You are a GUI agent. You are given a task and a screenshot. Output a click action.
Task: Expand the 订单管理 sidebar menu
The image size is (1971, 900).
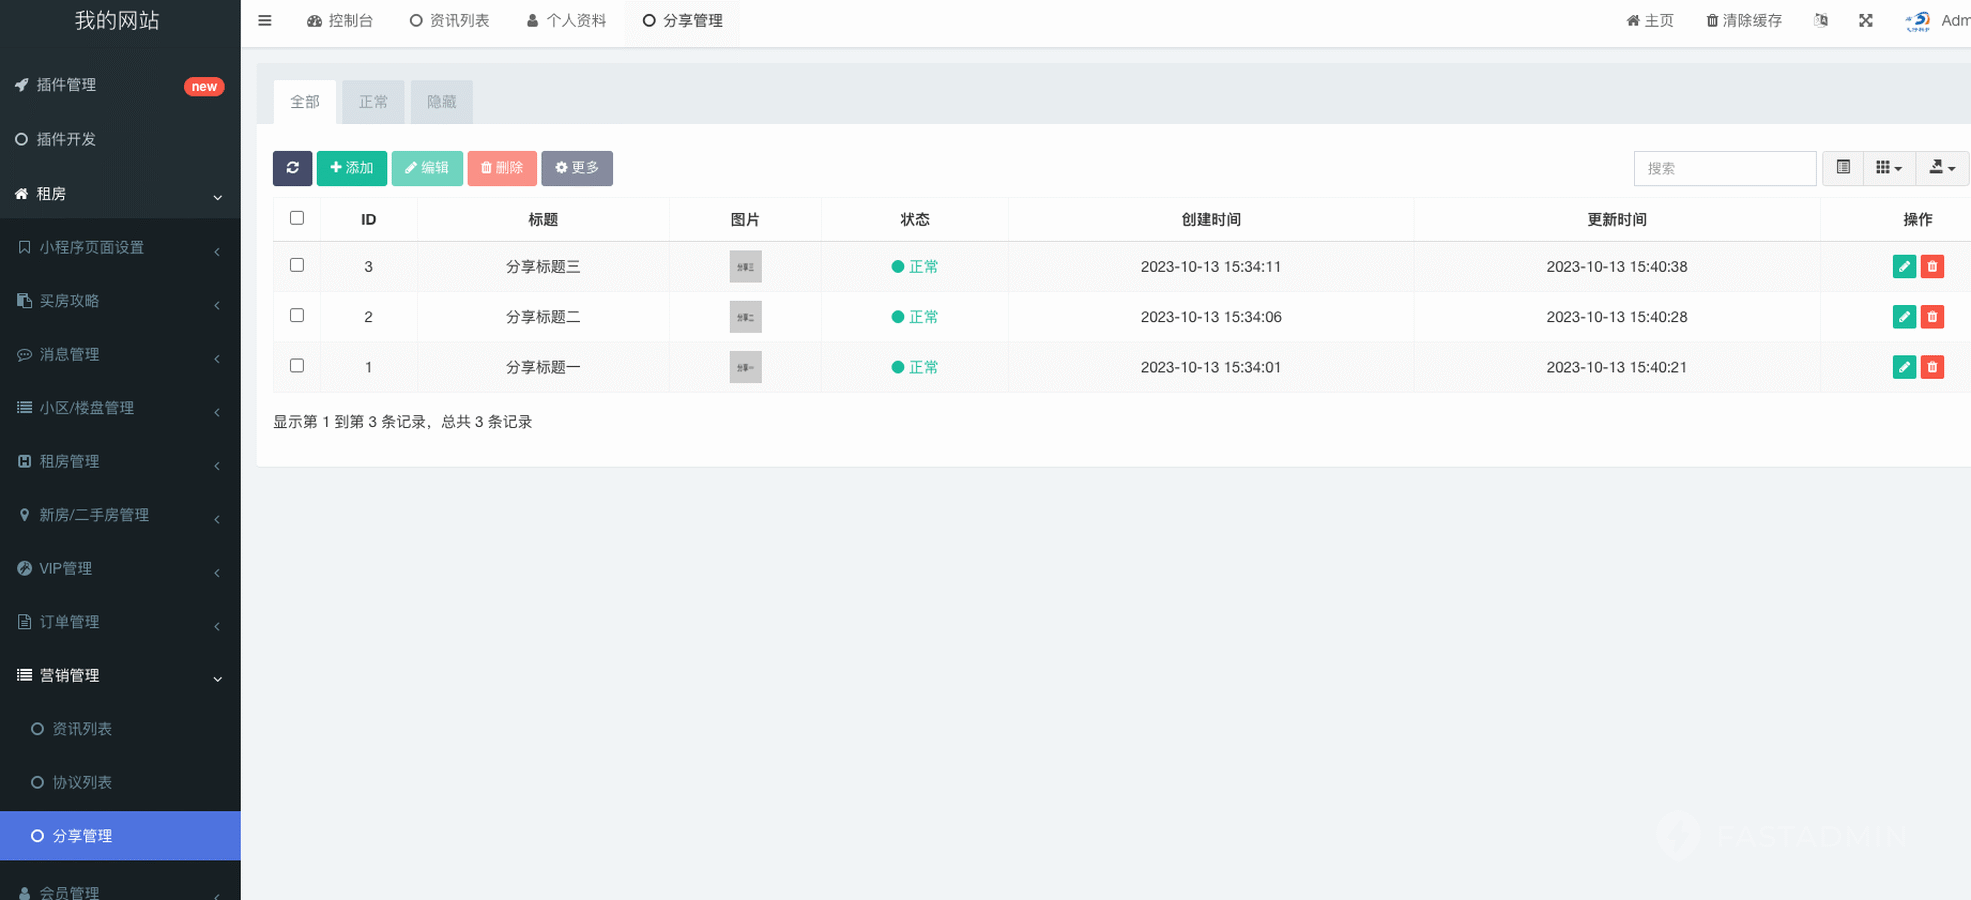coord(120,622)
